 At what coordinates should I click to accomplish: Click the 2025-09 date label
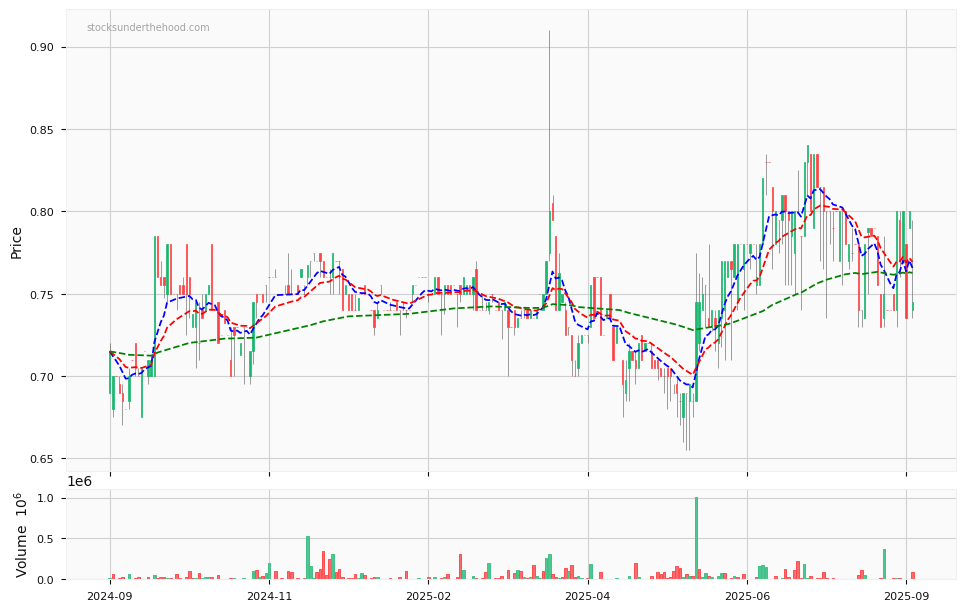pos(906,596)
